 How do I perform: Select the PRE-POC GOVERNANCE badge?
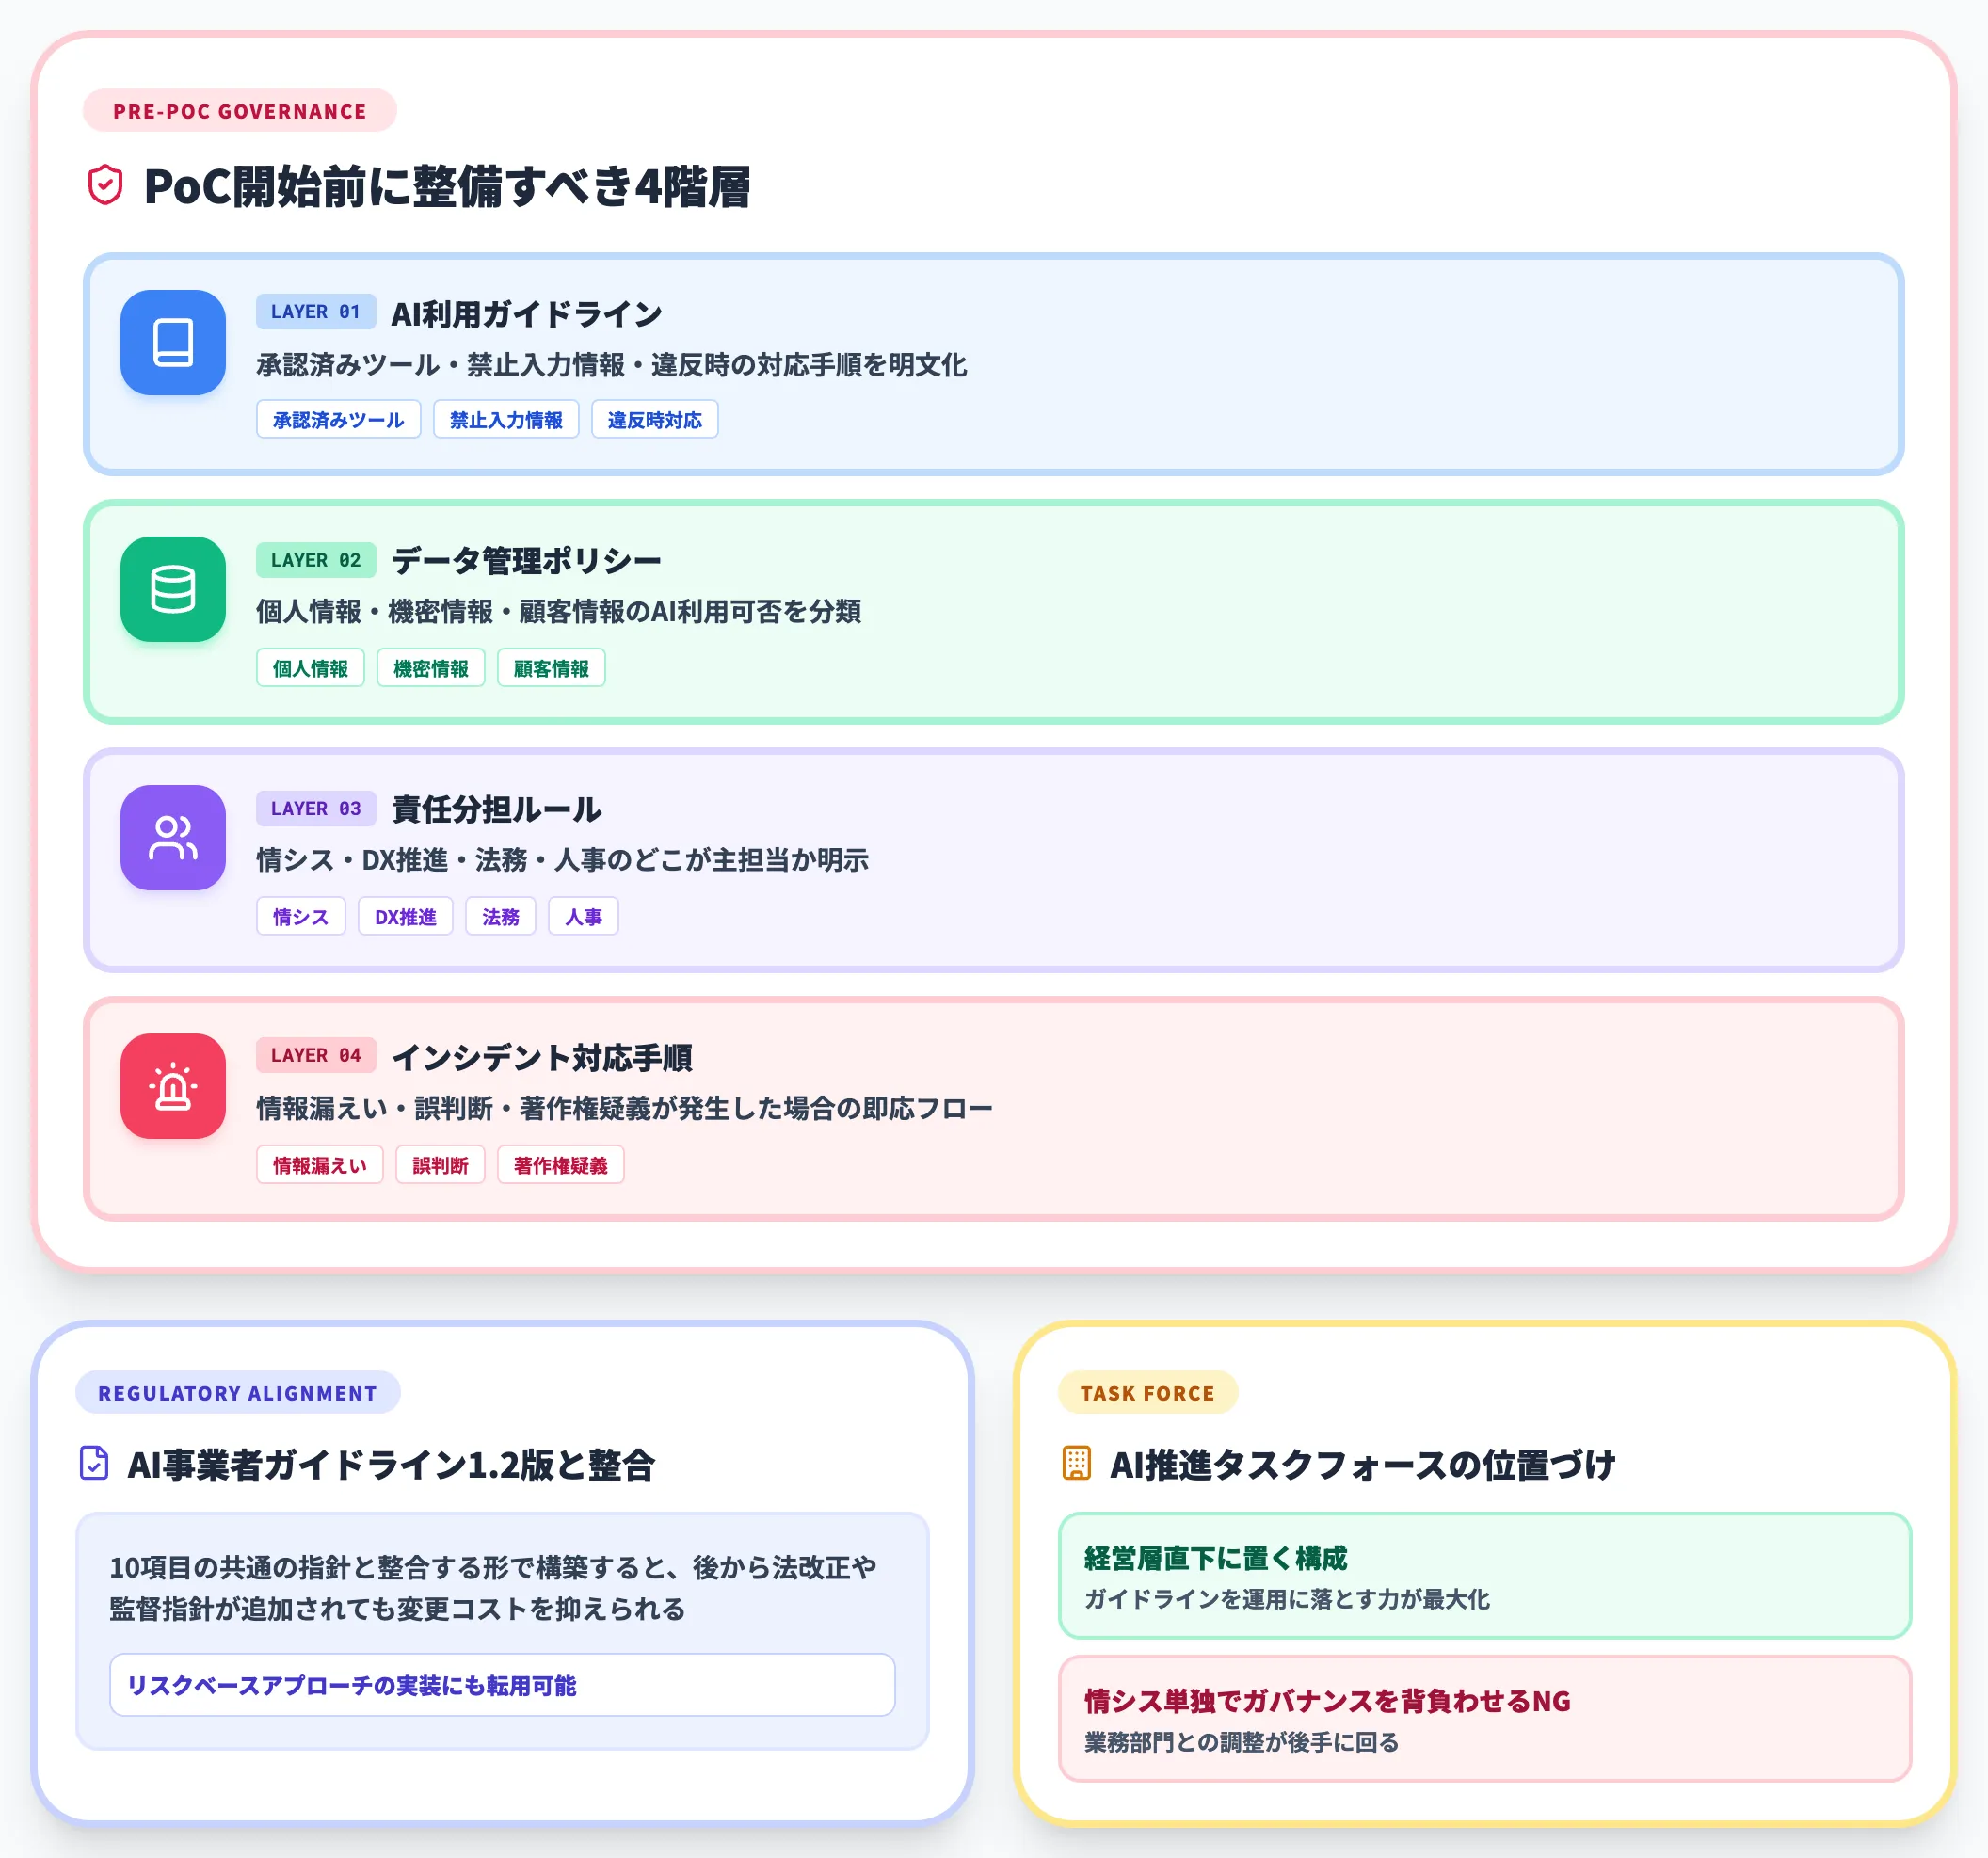coord(240,111)
